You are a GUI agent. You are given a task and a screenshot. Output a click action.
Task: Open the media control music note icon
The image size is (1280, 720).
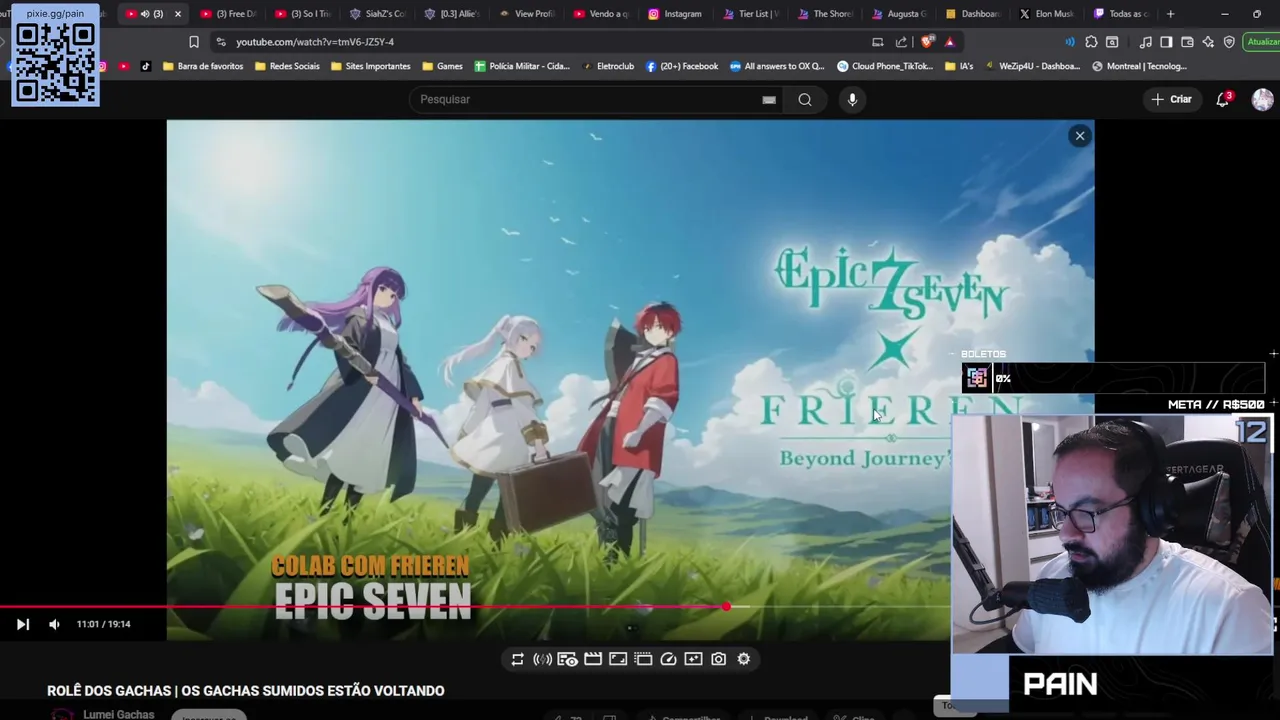click(1146, 42)
